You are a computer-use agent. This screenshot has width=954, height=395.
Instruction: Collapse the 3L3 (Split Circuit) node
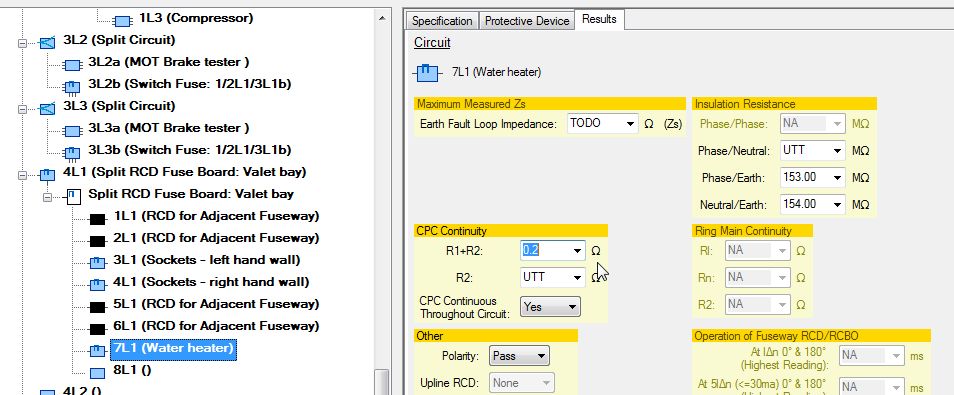coord(23,110)
